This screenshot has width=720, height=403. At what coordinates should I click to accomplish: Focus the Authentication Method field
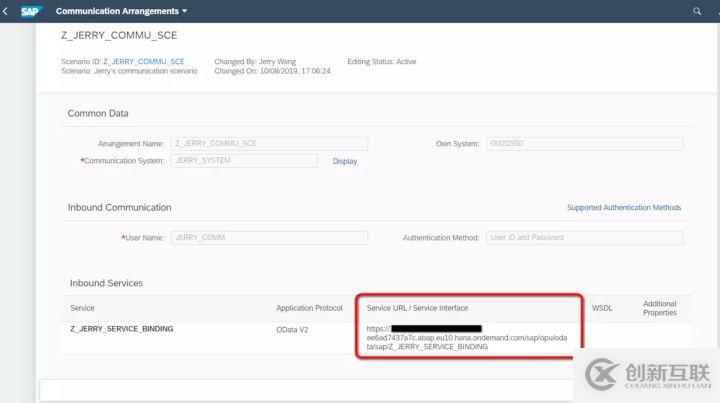[x=585, y=238]
